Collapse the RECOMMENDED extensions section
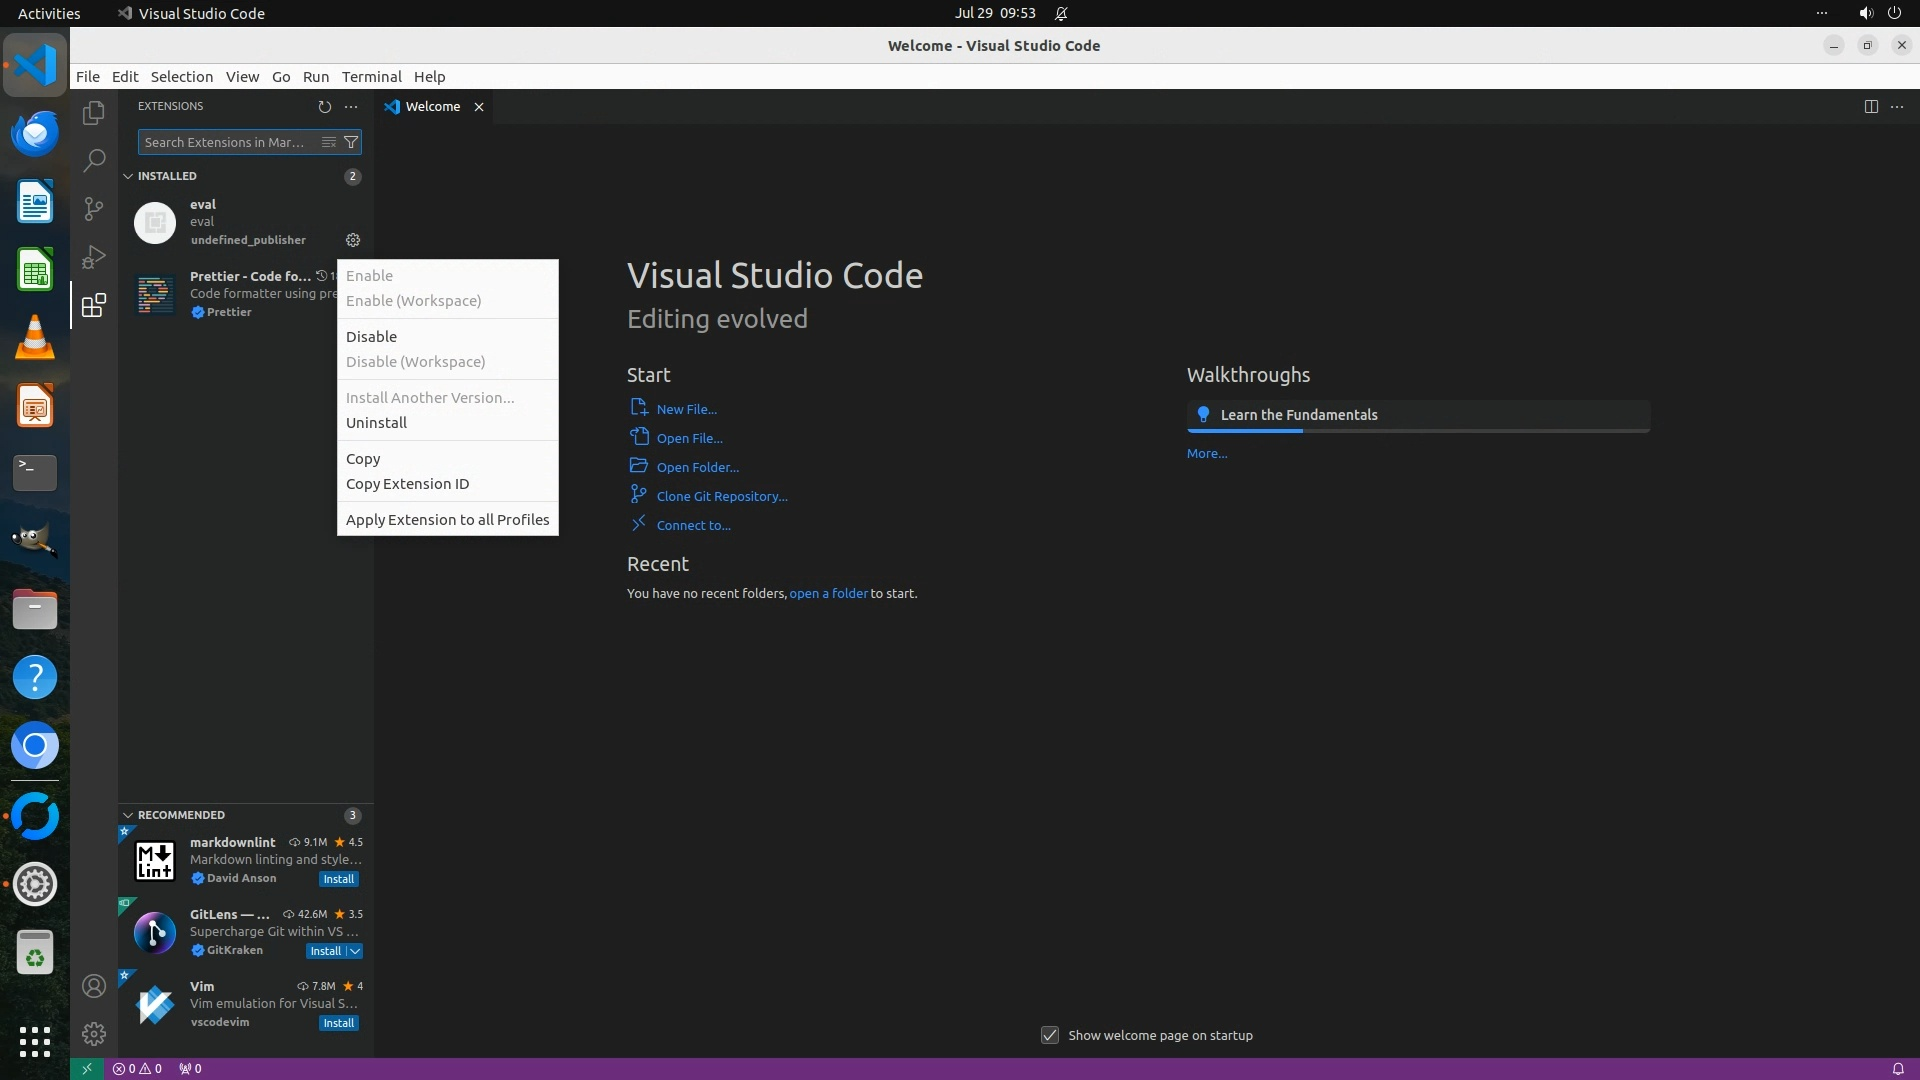1920x1080 pixels. pos(128,815)
